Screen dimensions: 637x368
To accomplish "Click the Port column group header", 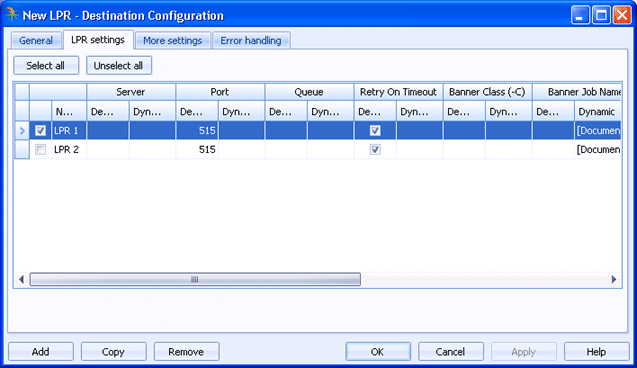I will 220,92.
